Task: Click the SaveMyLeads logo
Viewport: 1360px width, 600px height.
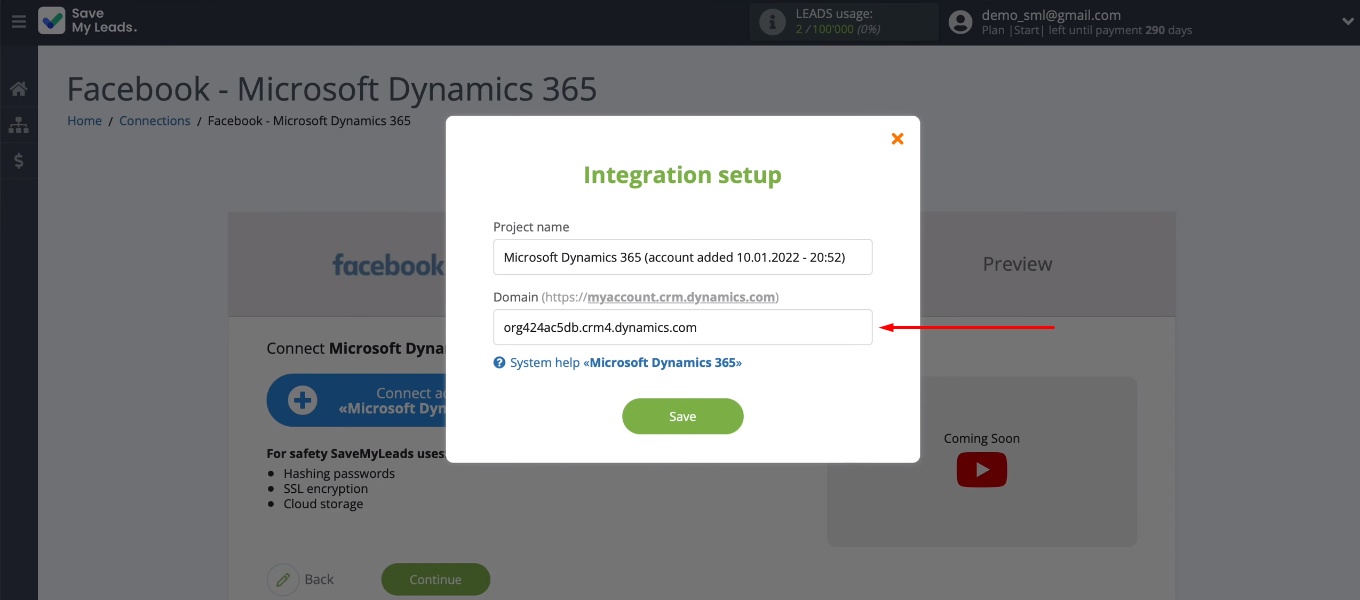Action: pyautogui.click(x=88, y=21)
